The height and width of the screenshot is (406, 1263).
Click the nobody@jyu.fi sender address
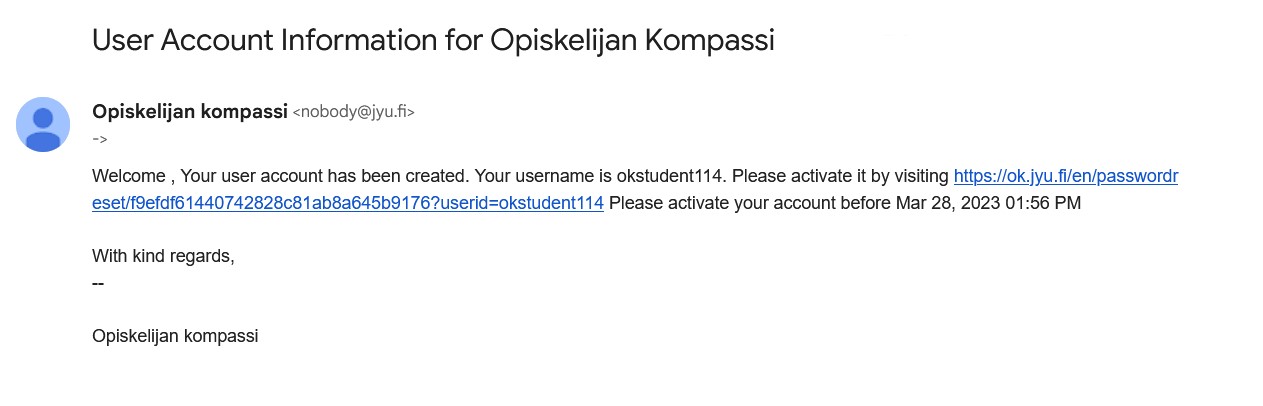[x=353, y=112]
